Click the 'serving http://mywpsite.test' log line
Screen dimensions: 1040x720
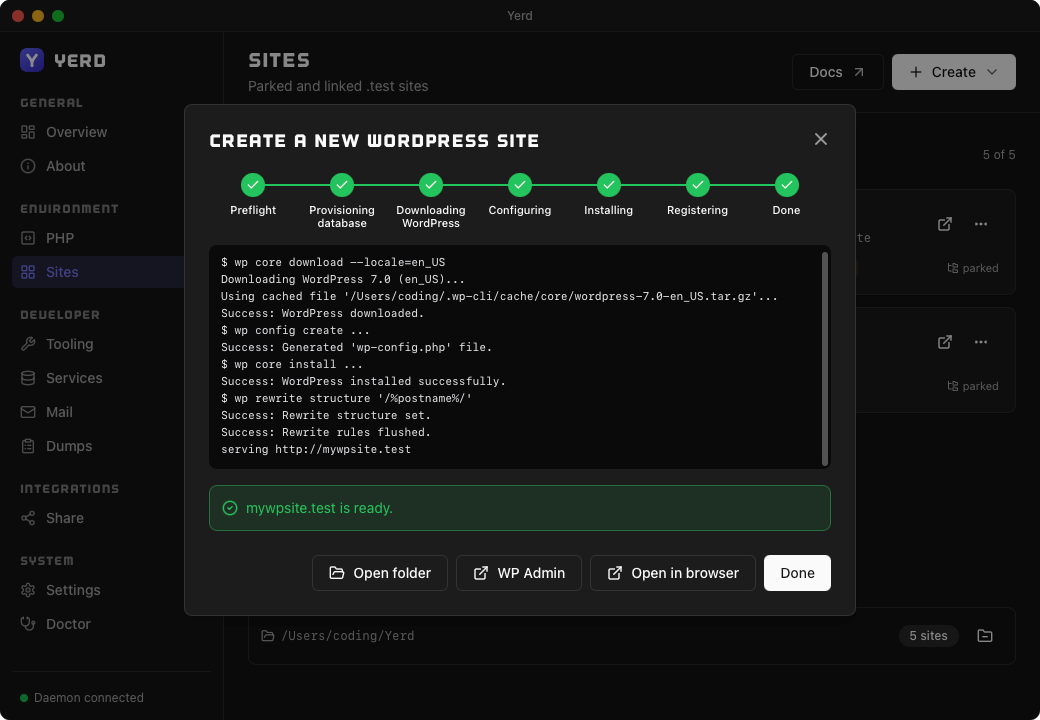(316, 449)
